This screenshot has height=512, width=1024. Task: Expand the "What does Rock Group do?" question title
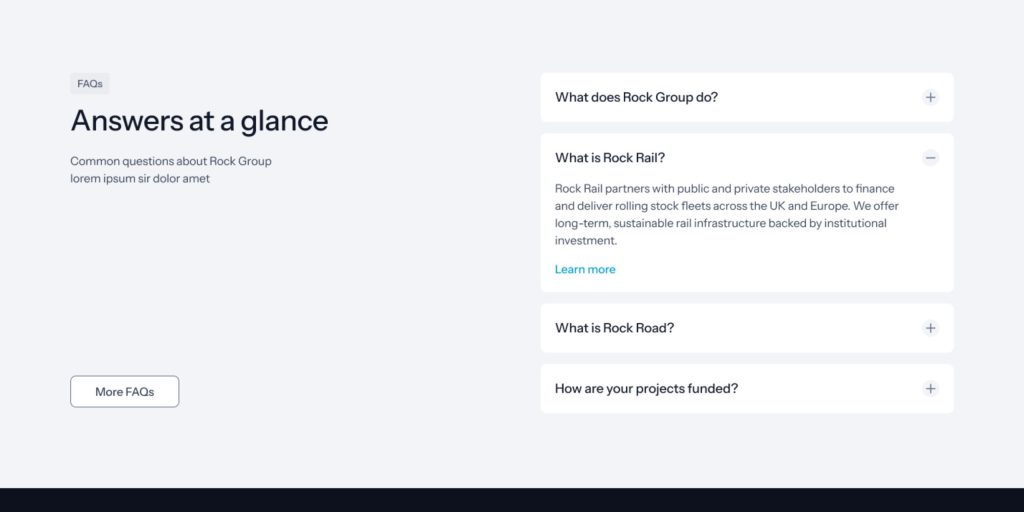(x=636, y=97)
